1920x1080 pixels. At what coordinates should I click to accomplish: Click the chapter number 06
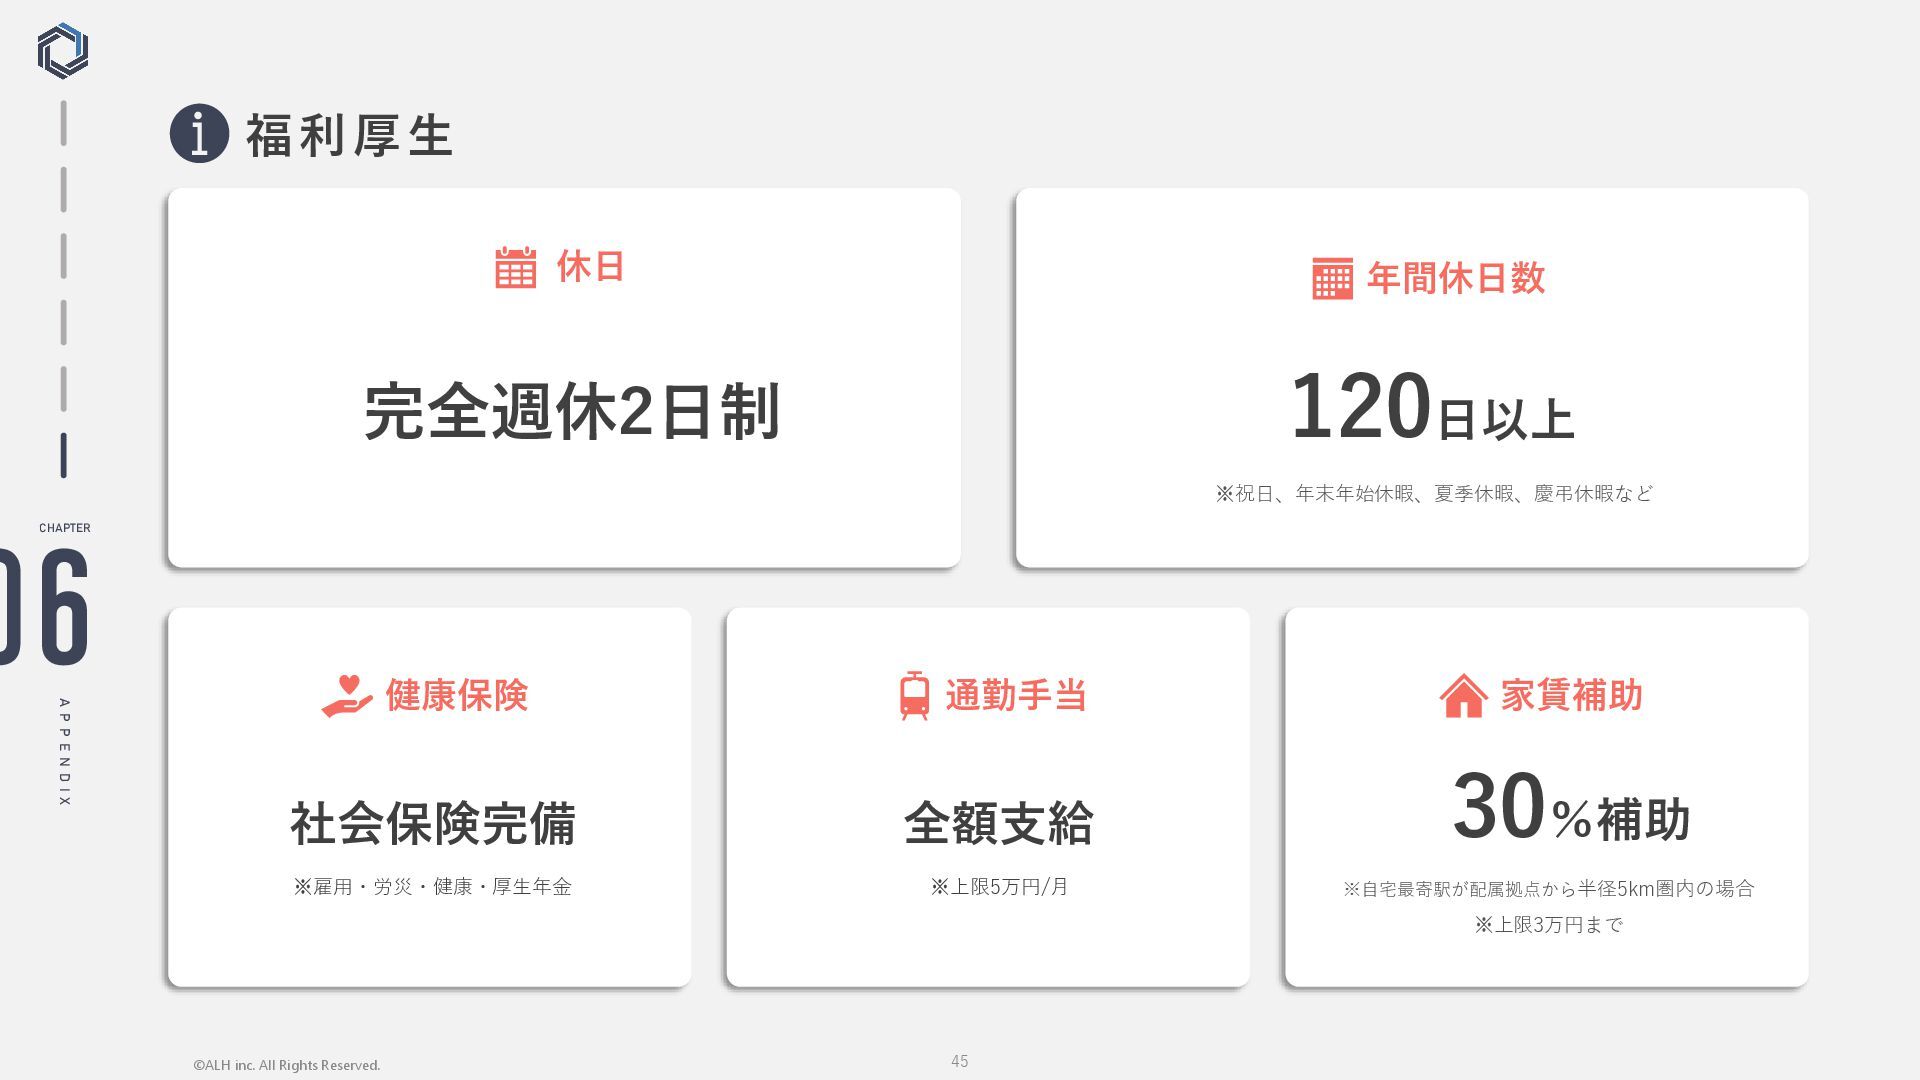click(45, 606)
